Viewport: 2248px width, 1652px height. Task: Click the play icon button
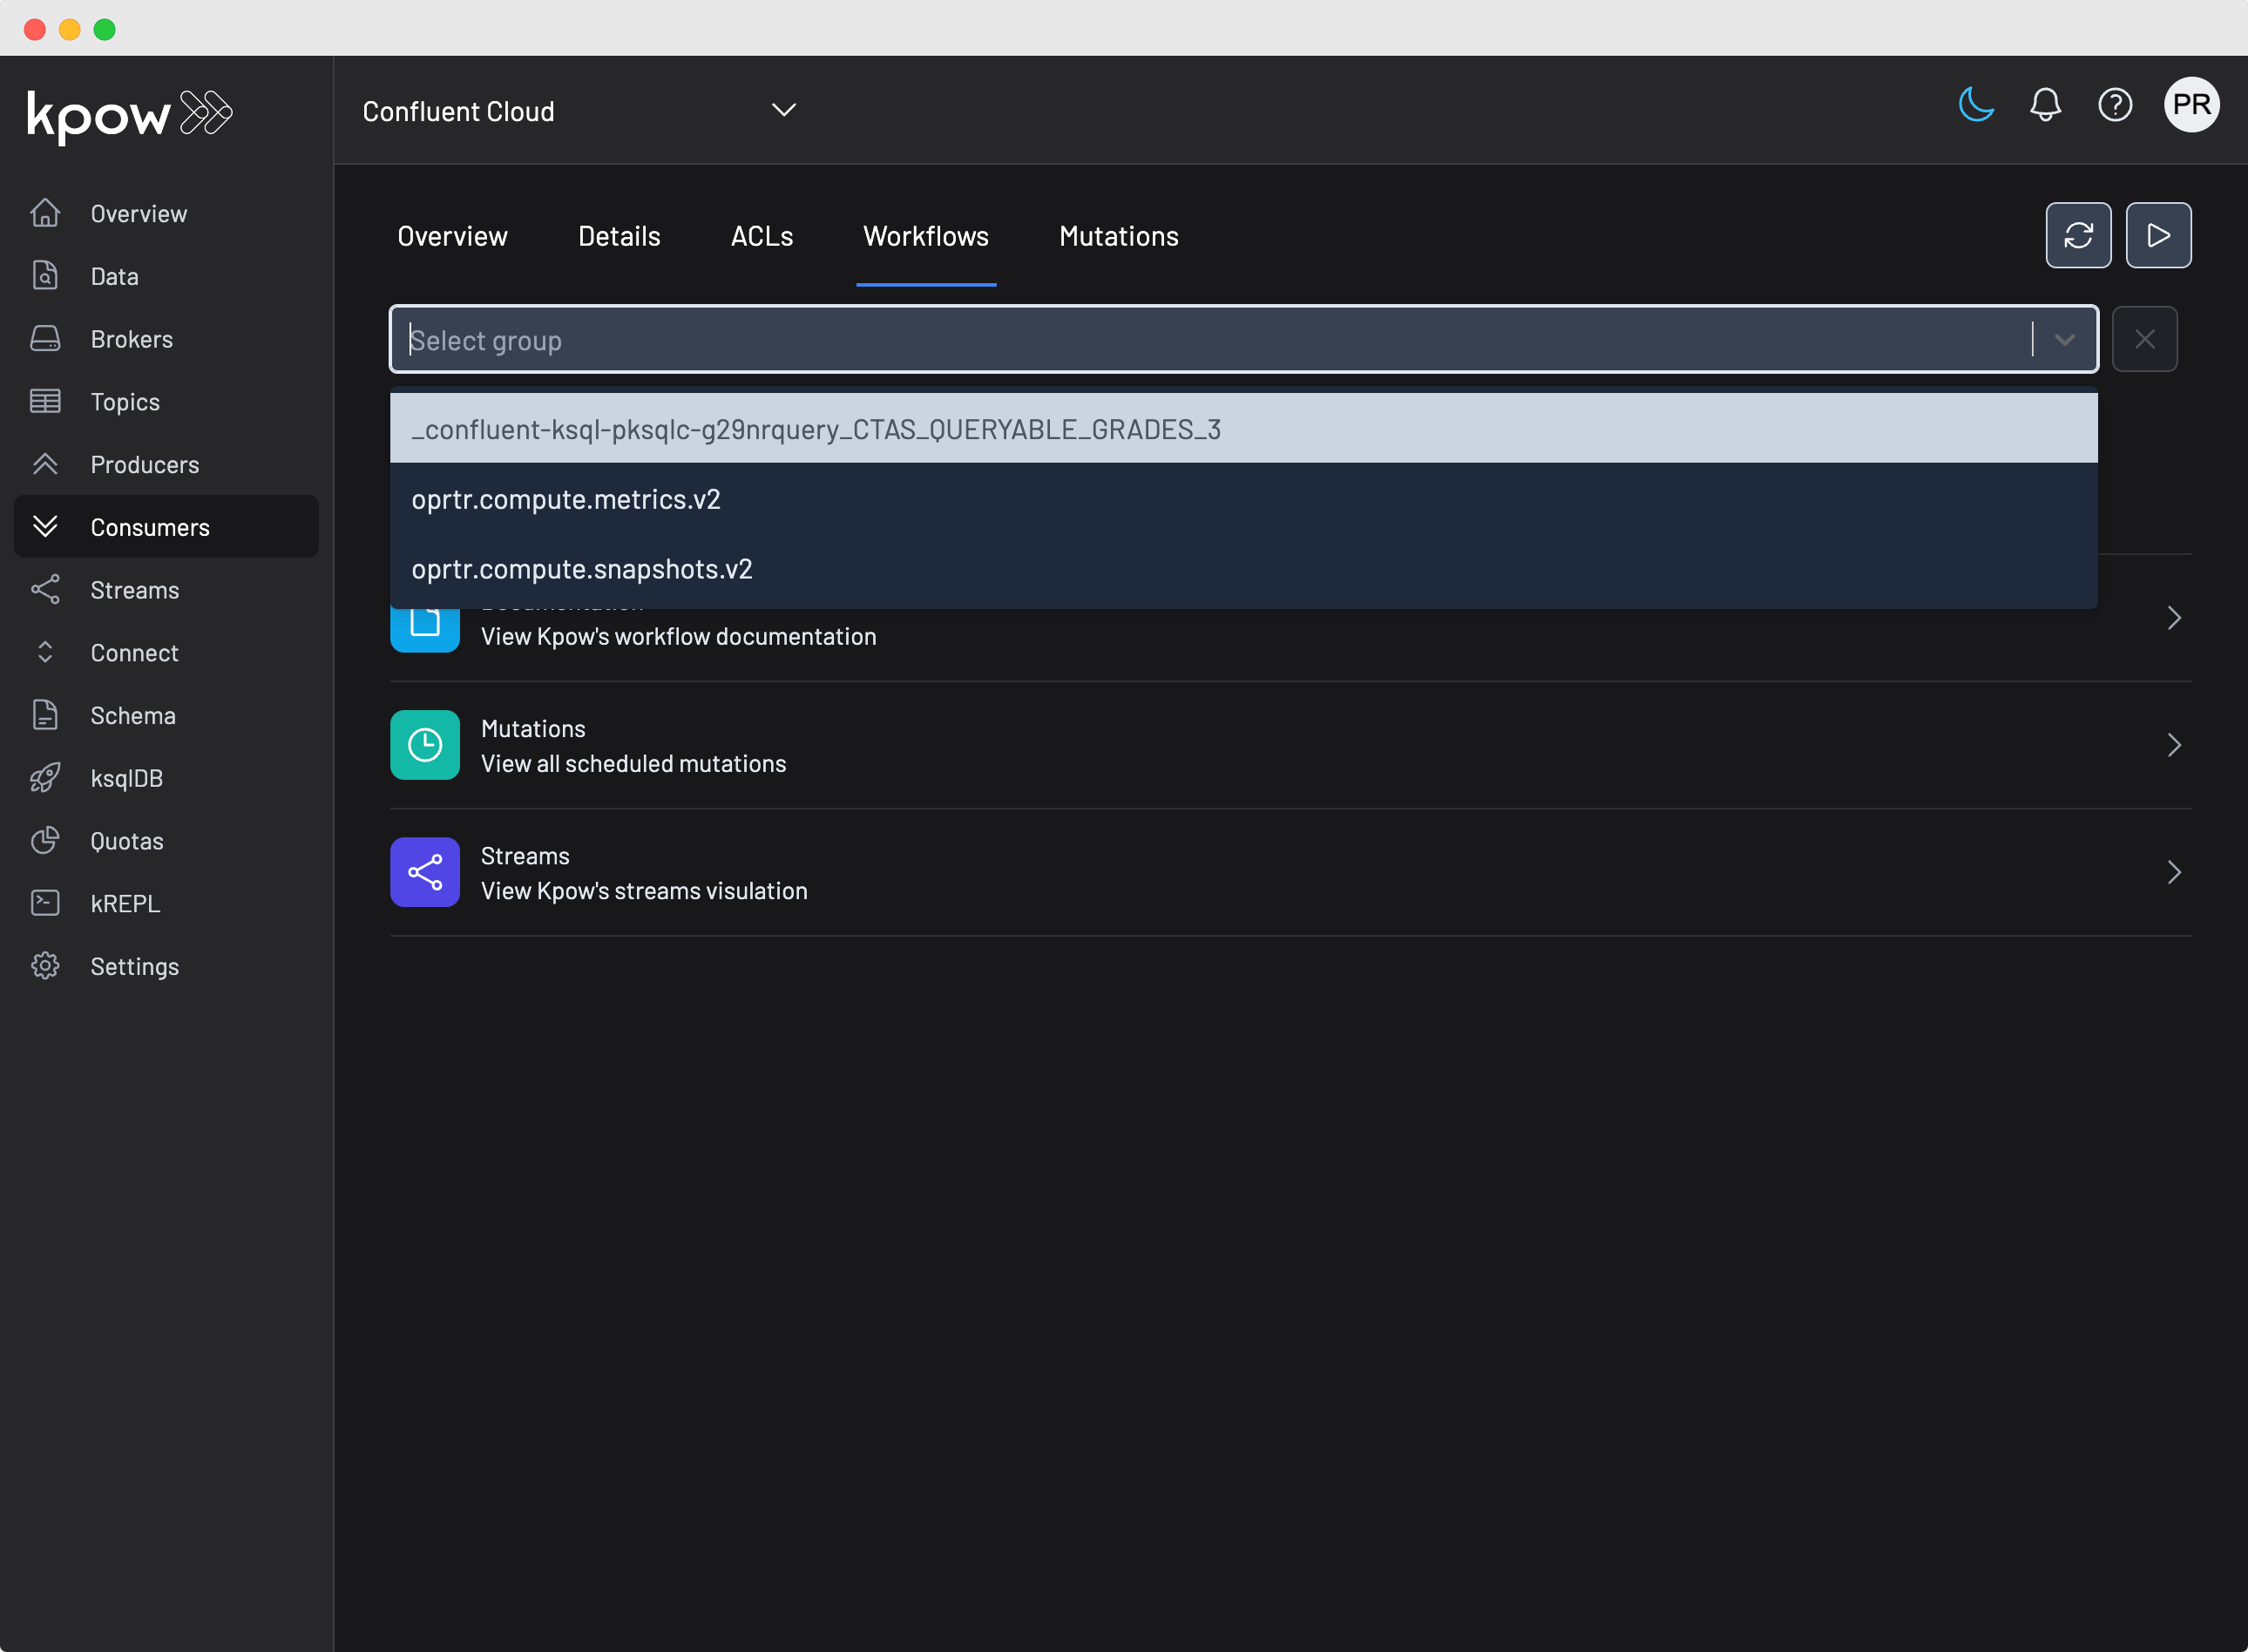click(2158, 236)
